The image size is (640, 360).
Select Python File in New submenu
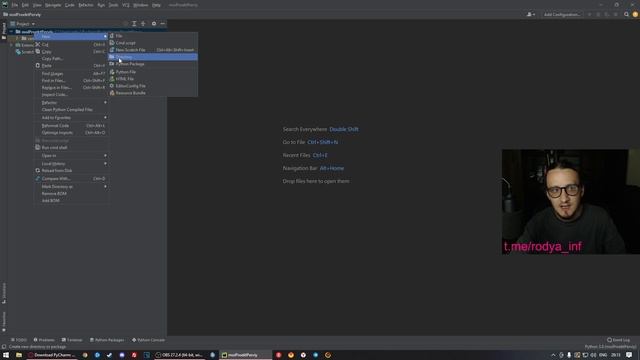(153, 72)
